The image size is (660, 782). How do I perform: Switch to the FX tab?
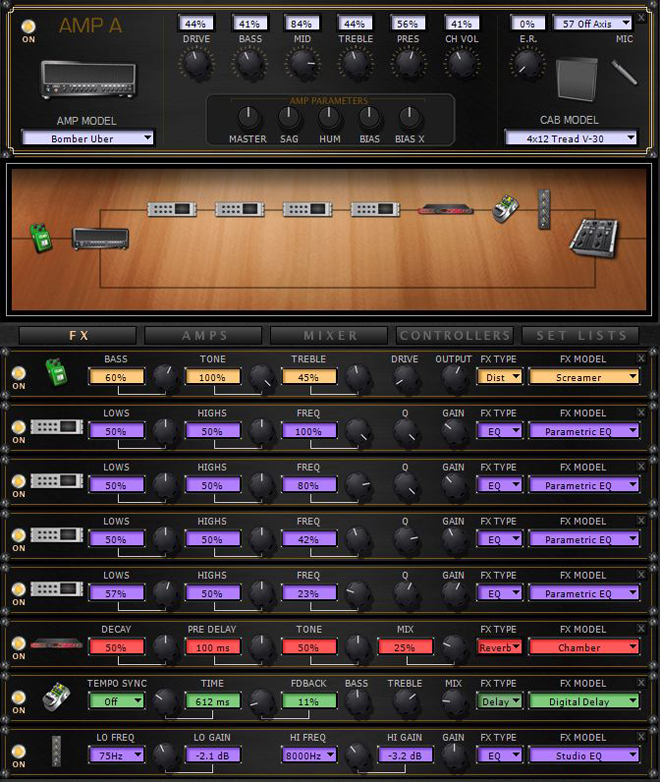click(78, 335)
